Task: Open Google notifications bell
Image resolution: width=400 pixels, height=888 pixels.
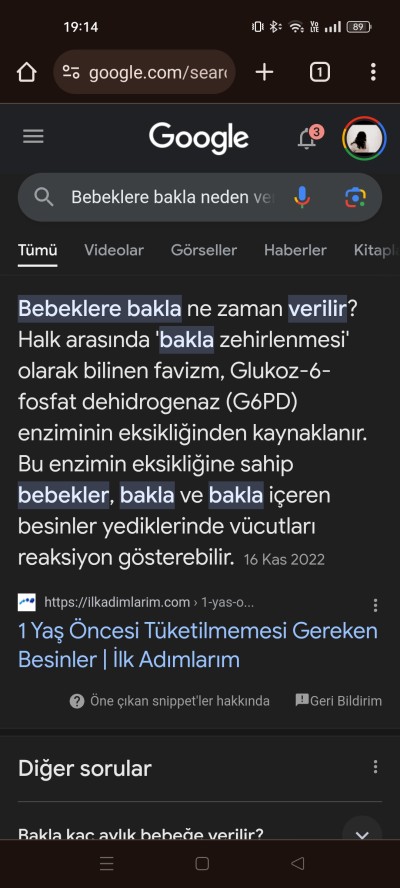Action: 308,138
